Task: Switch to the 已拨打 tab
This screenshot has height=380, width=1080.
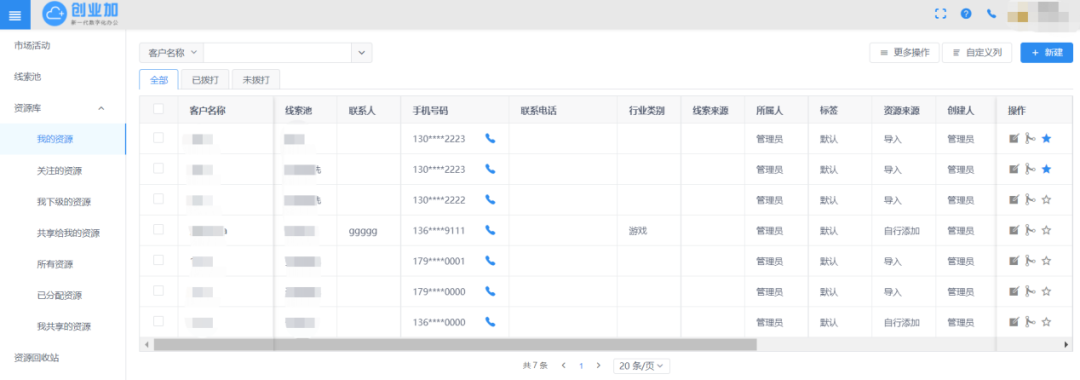Action: pyautogui.click(x=205, y=80)
